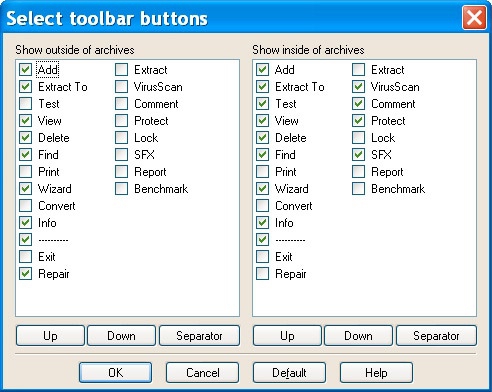The height and width of the screenshot is (392, 492).
Task: Check VirusScan in outside archives list
Action: coord(121,87)
